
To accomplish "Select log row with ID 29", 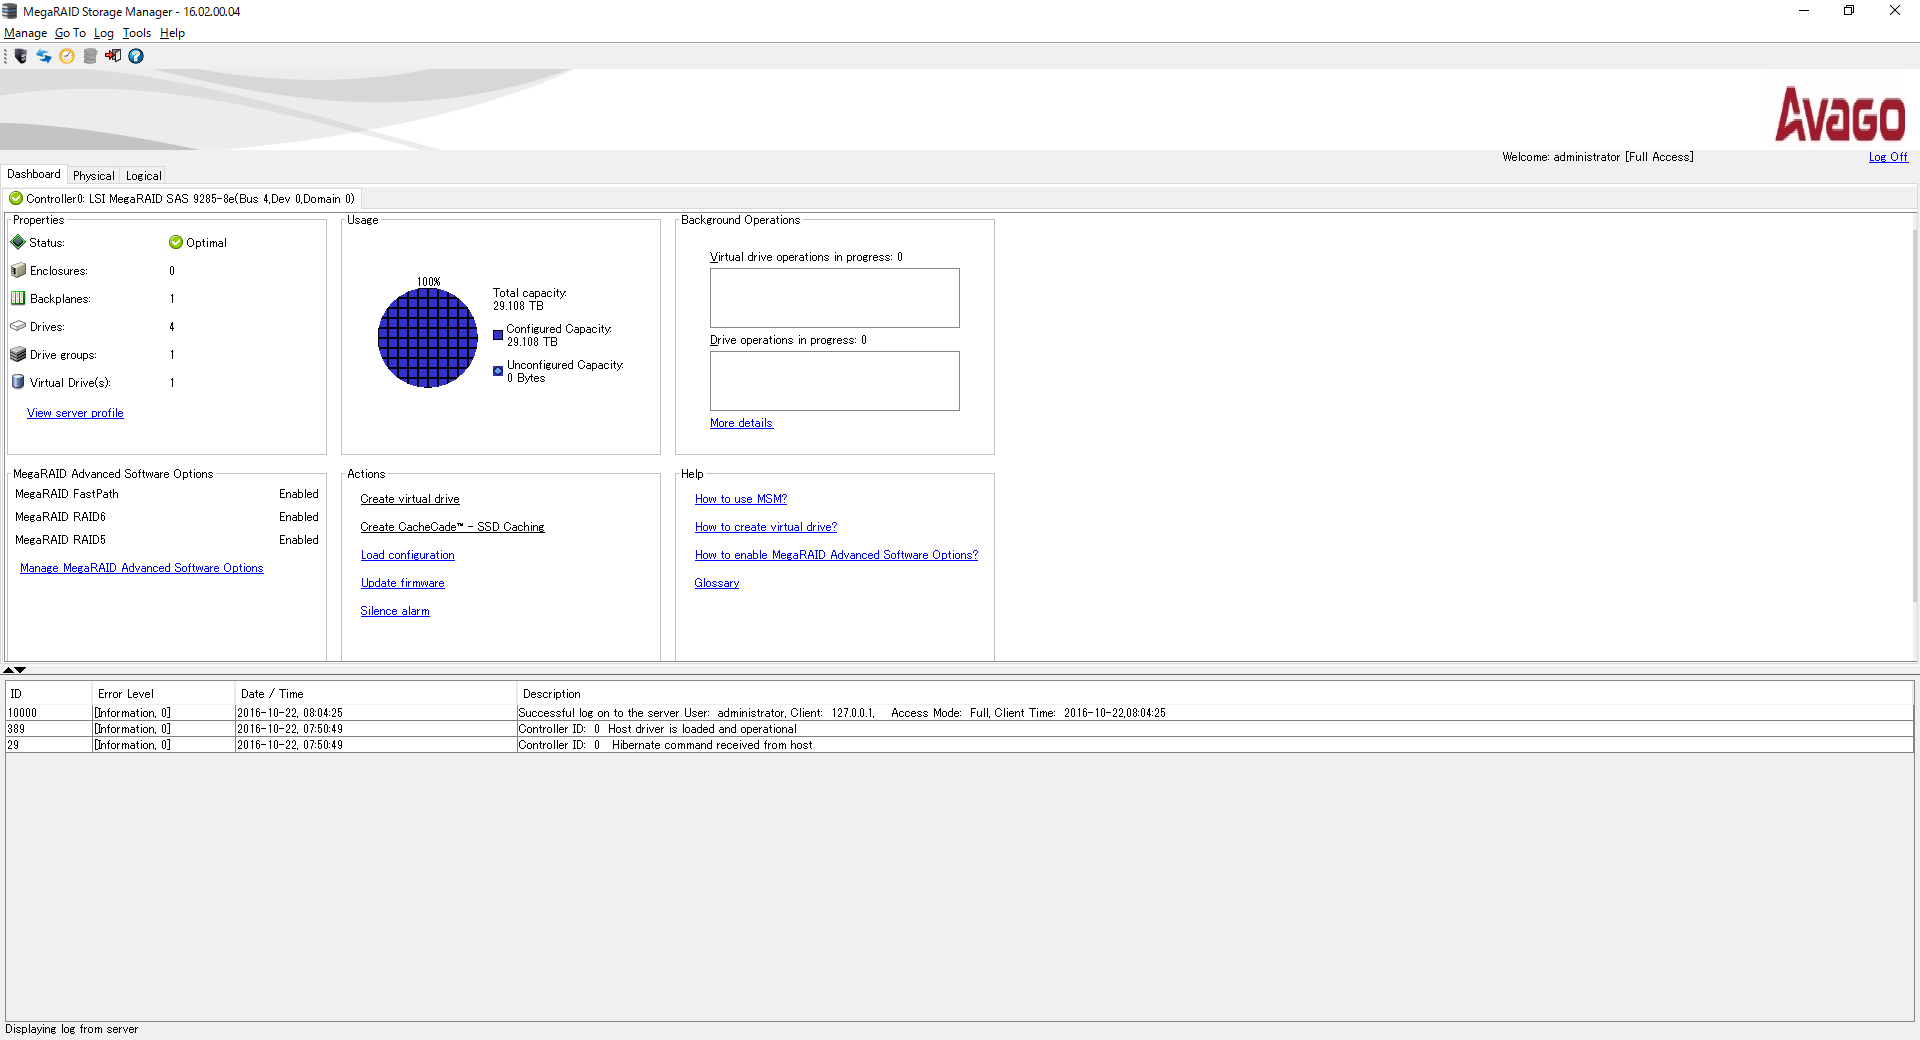I will coord(960,745).
